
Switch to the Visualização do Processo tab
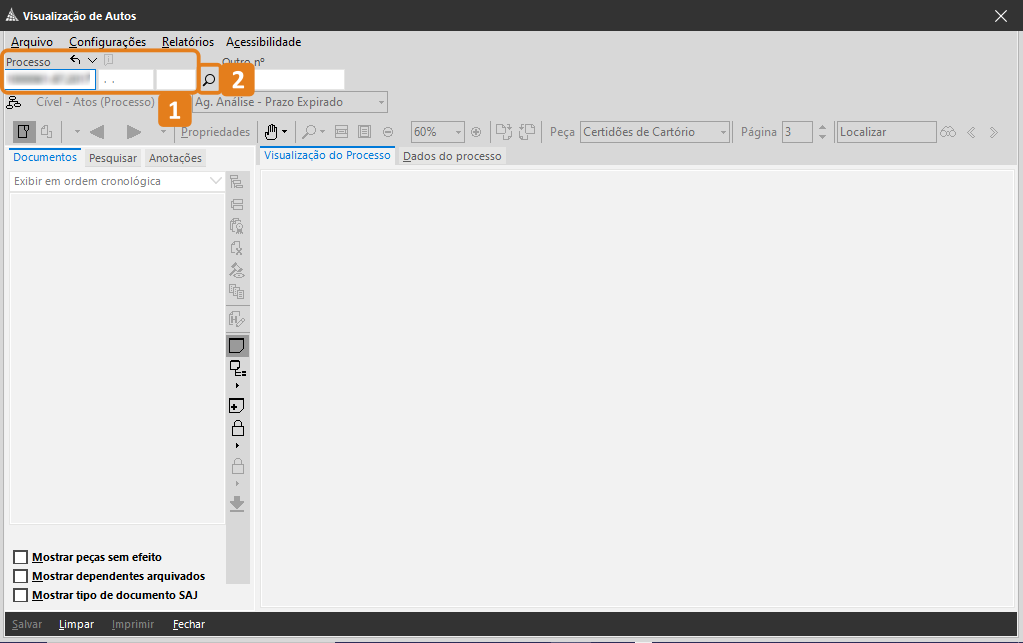point(328,155)
